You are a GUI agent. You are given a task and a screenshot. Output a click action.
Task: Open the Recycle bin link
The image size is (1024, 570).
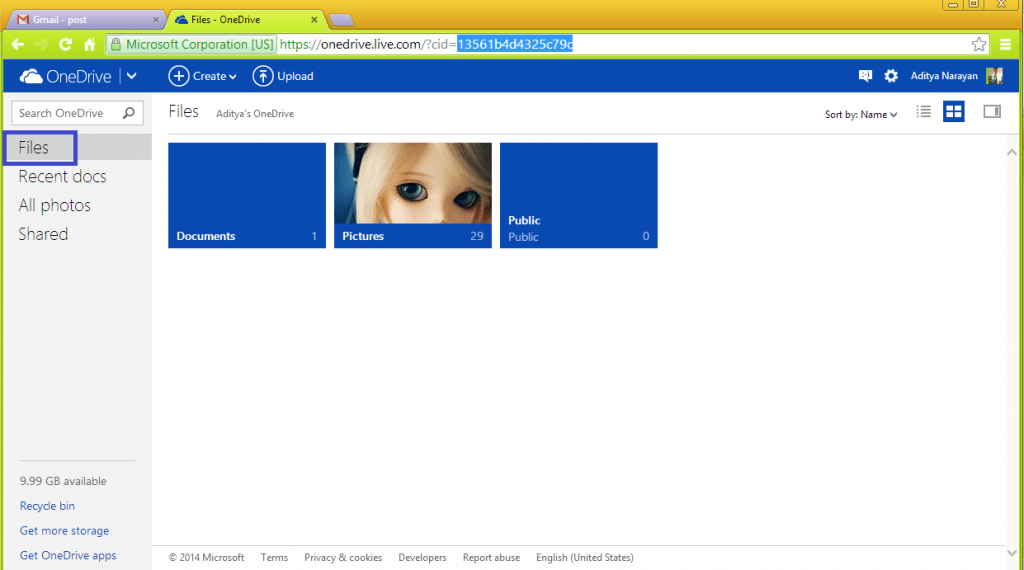[47, 506]
